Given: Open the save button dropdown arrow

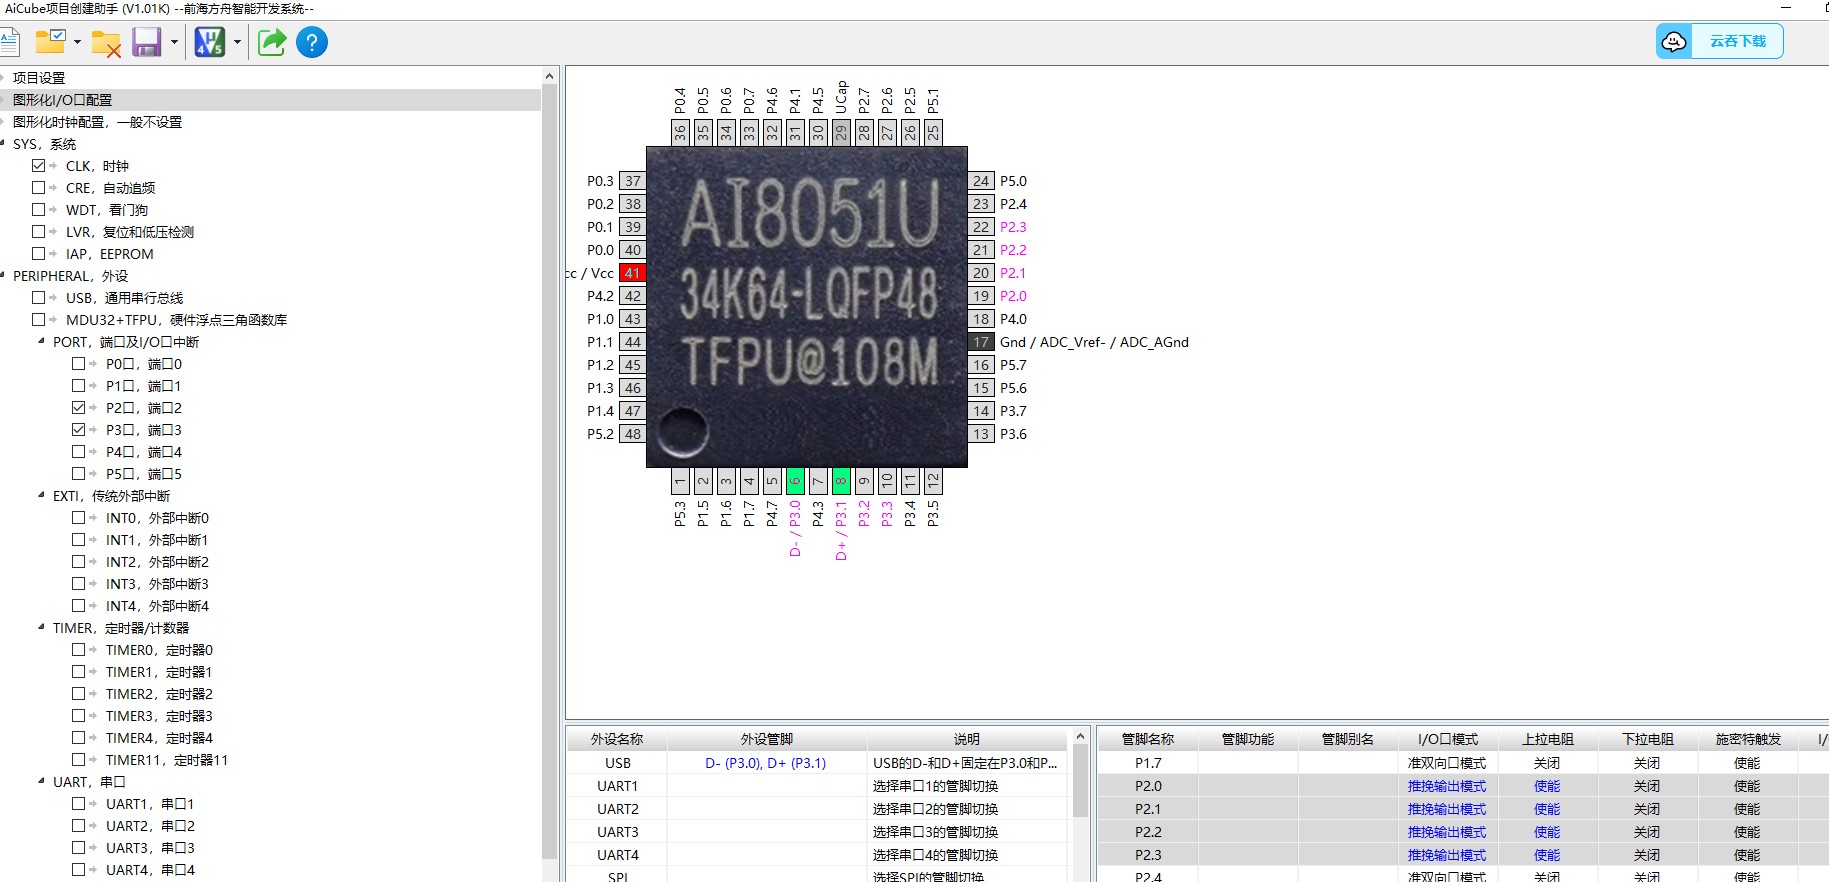Looking at the screenshot, I should (x=174, y=42).
